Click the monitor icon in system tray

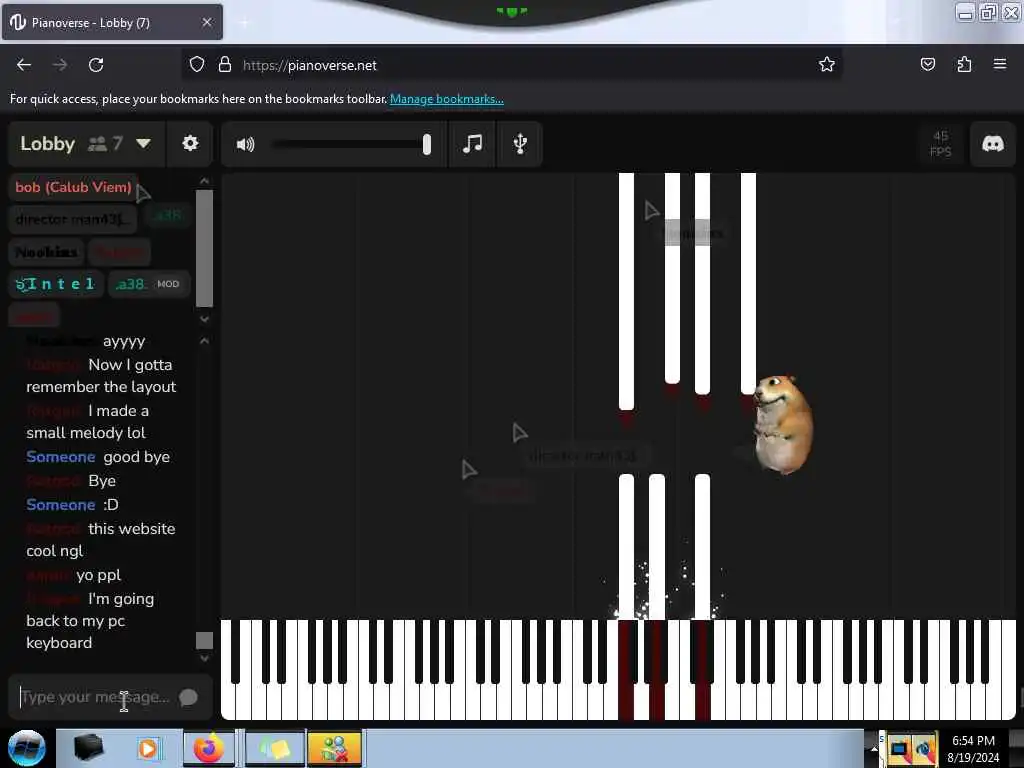coord(899,749)
